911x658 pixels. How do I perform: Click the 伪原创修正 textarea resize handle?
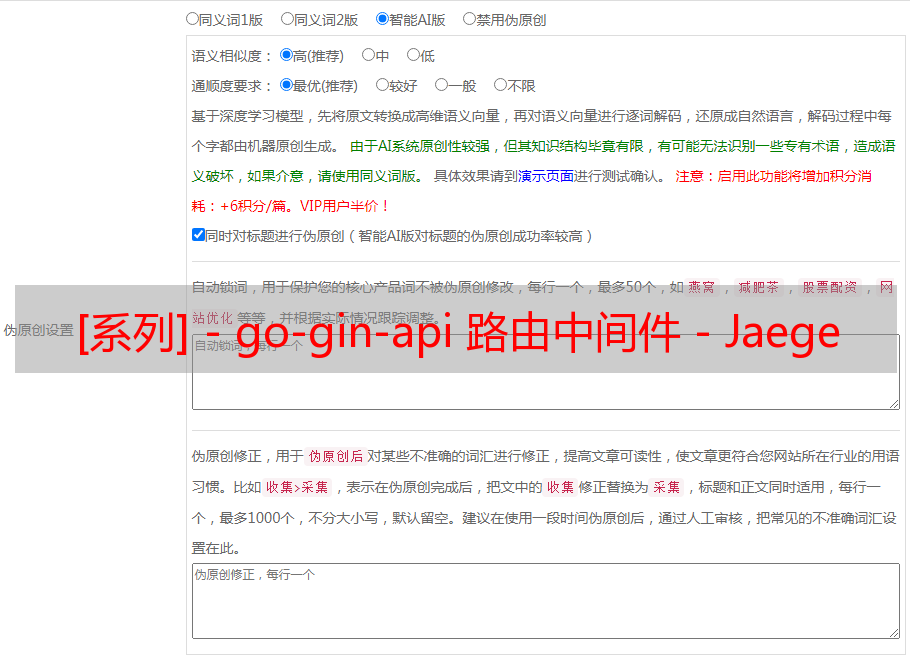pos(893,631)
